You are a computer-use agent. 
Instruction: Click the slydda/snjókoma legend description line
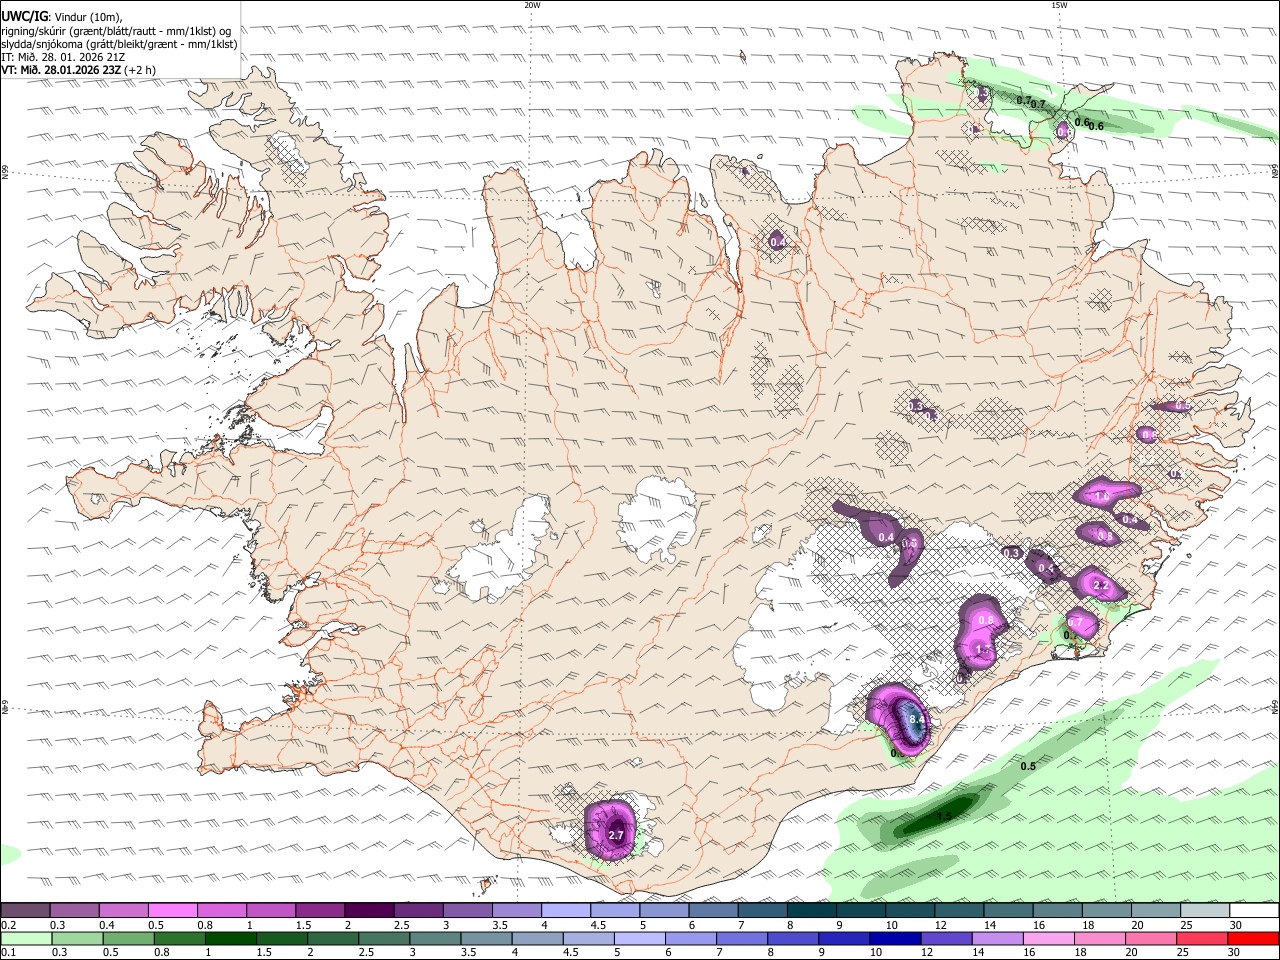(119, 44)
